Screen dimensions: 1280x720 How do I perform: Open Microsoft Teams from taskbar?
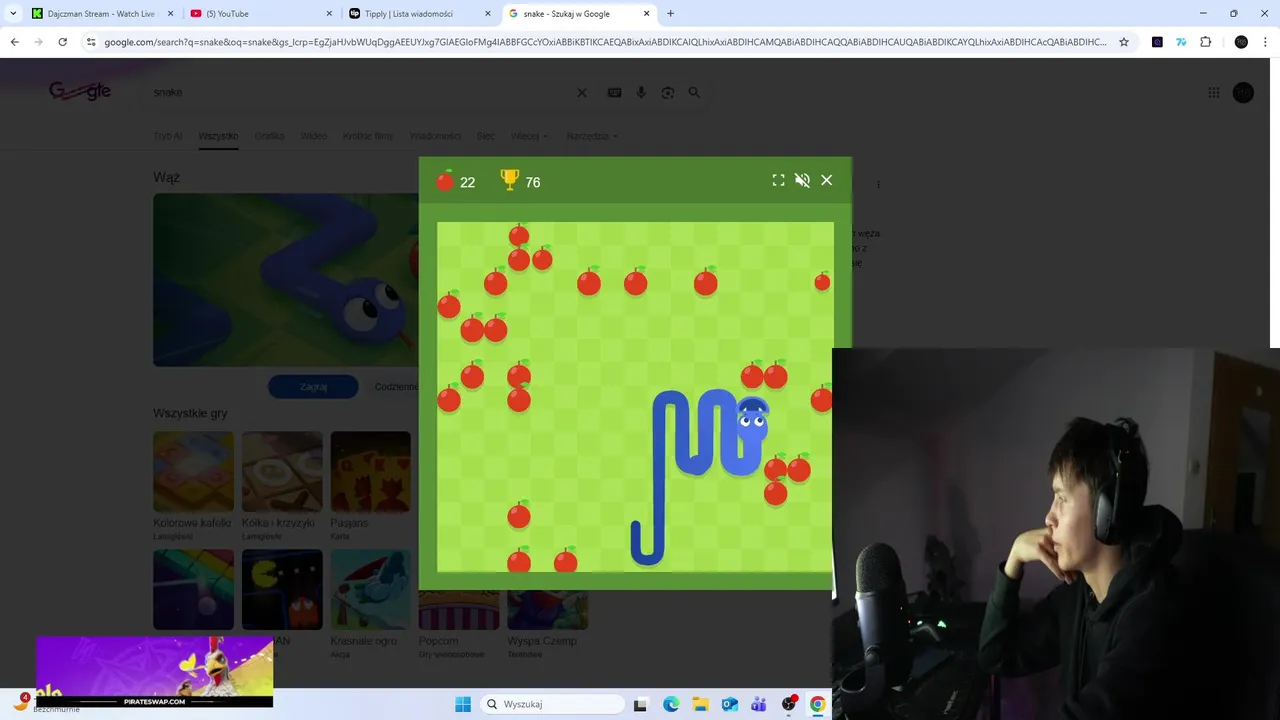coord(759,704)
